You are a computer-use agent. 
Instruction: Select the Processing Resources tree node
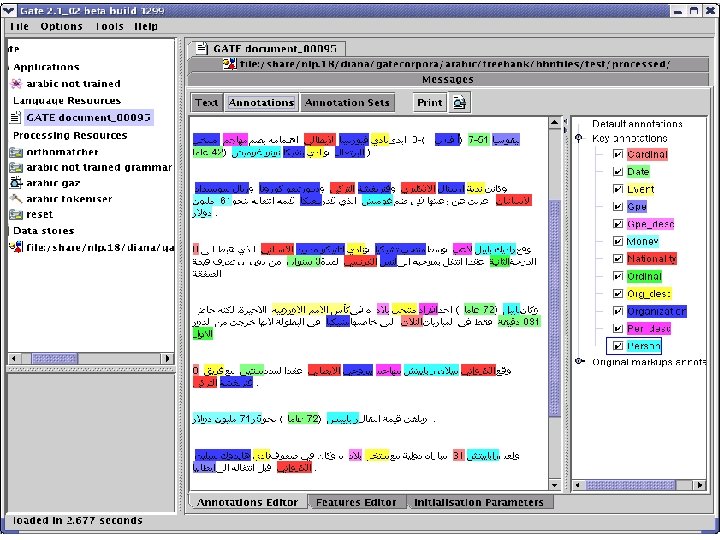[70, 135]
